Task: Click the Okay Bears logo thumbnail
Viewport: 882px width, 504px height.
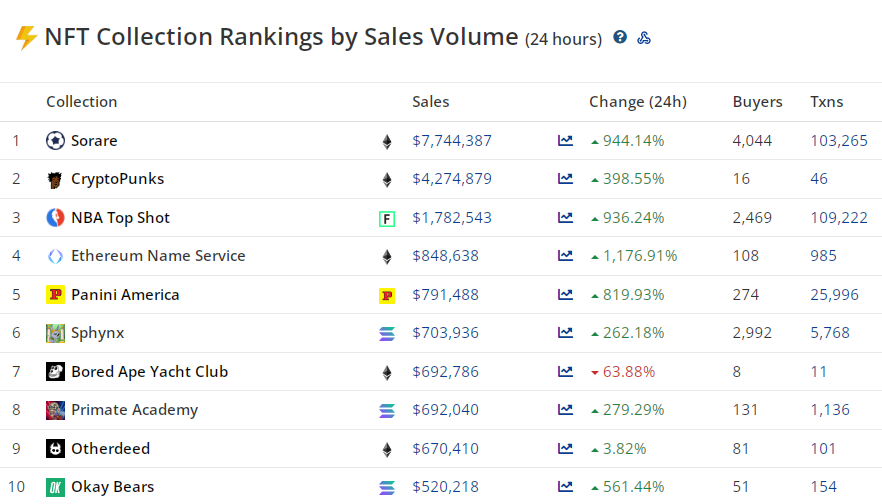Action: click(56, 487)
